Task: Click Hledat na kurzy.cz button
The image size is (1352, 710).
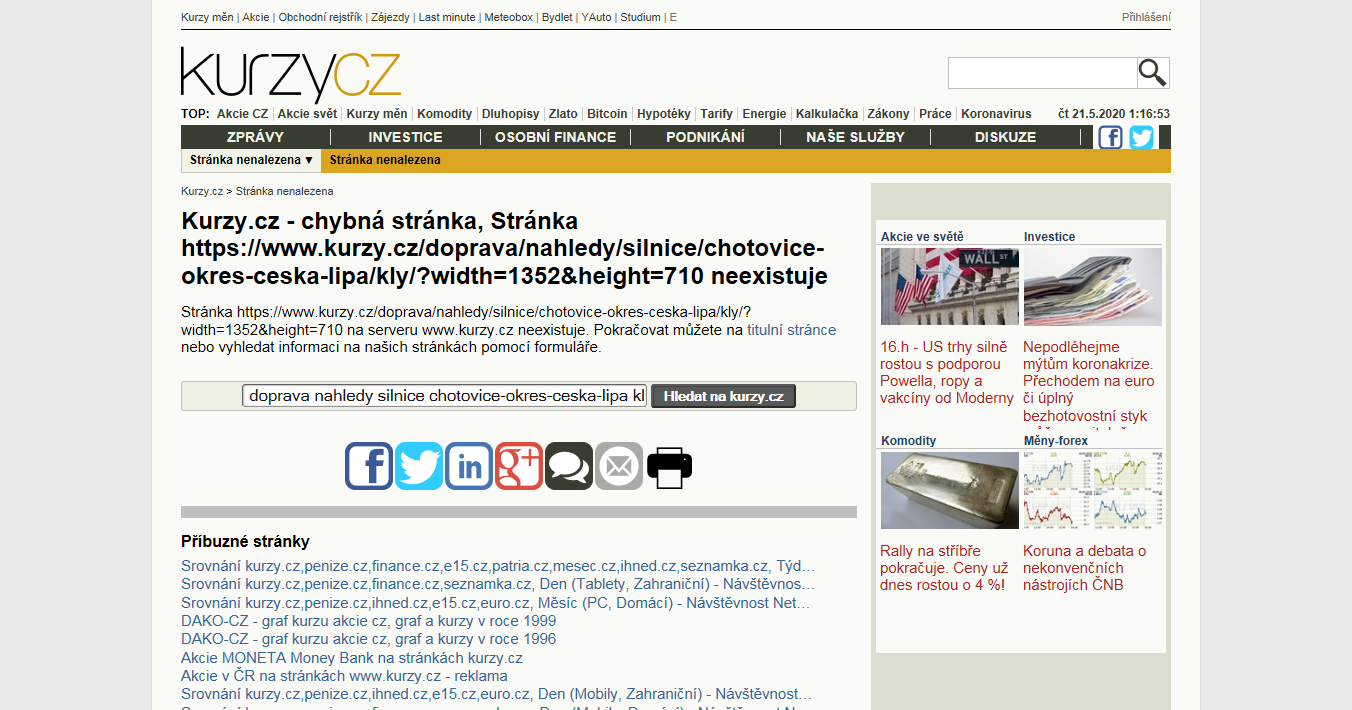Action: (723, 396)
